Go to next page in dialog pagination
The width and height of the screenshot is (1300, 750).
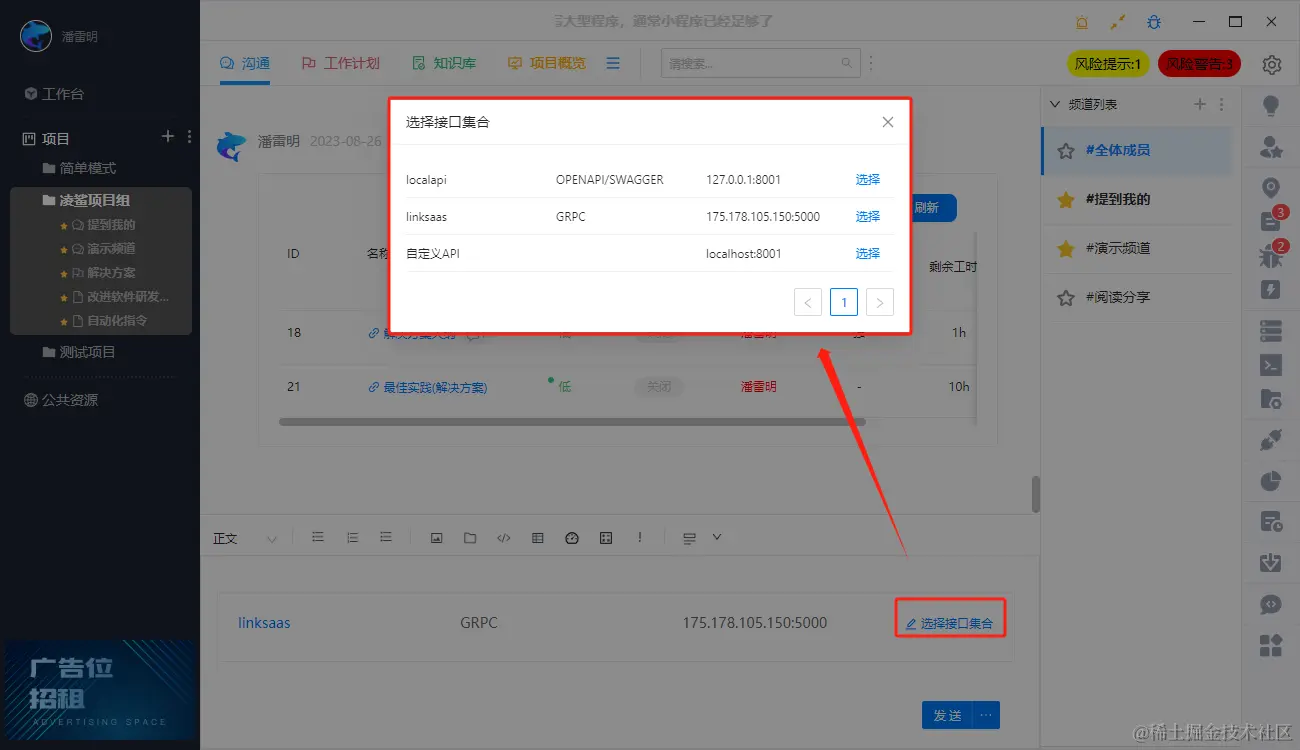[x=879, y=302]
